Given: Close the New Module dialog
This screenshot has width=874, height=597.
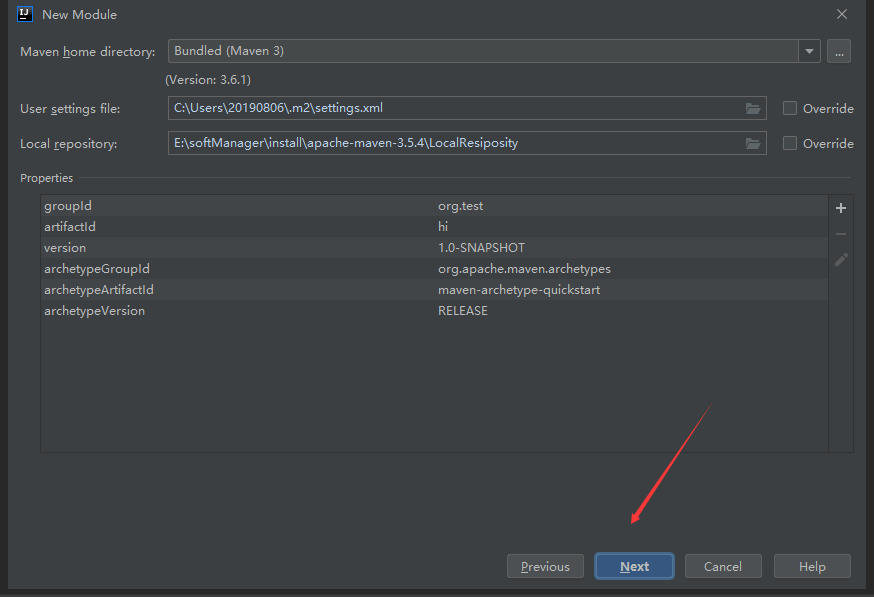Looking at the screenshot, I should click(842, 14).
